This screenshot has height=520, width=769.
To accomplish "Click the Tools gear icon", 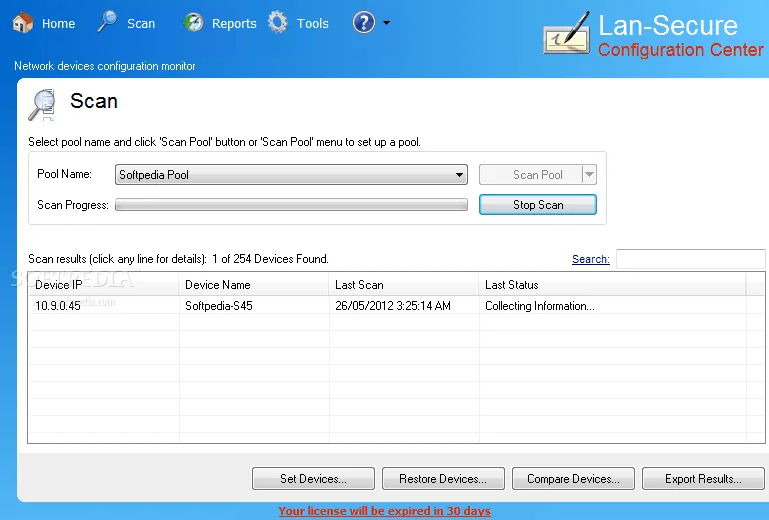I will 278,23.
